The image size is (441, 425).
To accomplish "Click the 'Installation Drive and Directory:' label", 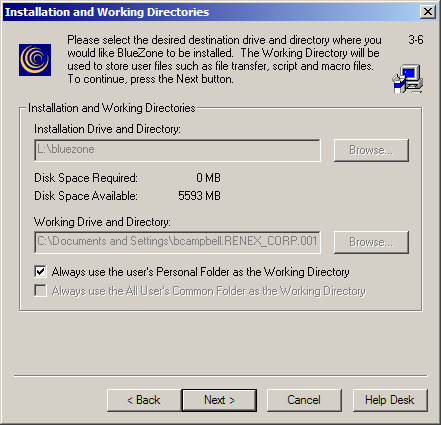I will [107, 129].
